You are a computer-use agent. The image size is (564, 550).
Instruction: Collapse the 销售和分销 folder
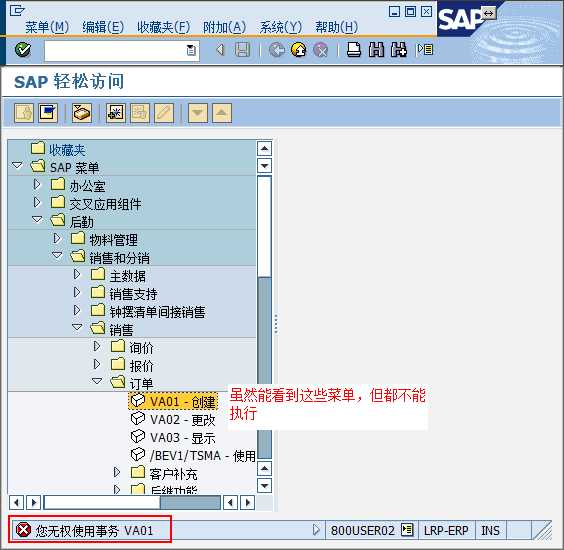pos(57,255)
